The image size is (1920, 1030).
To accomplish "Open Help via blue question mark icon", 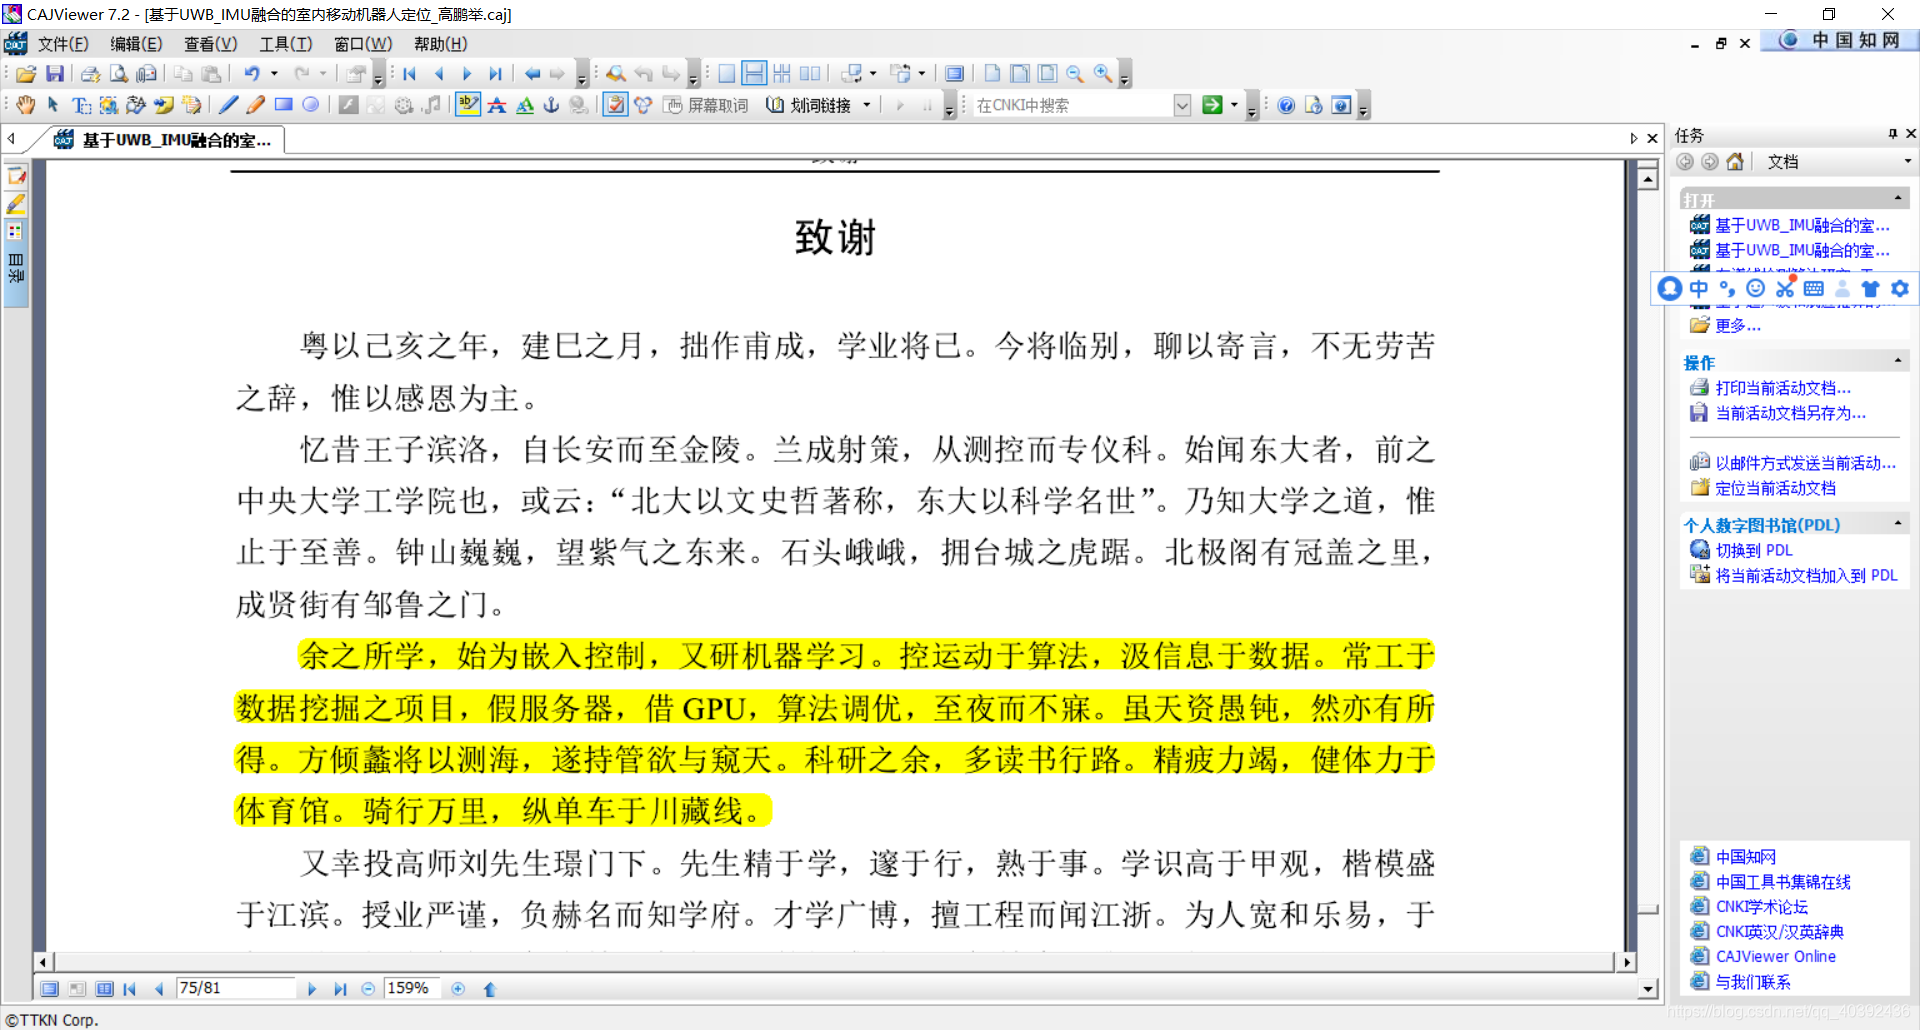I will (1286, 105).
